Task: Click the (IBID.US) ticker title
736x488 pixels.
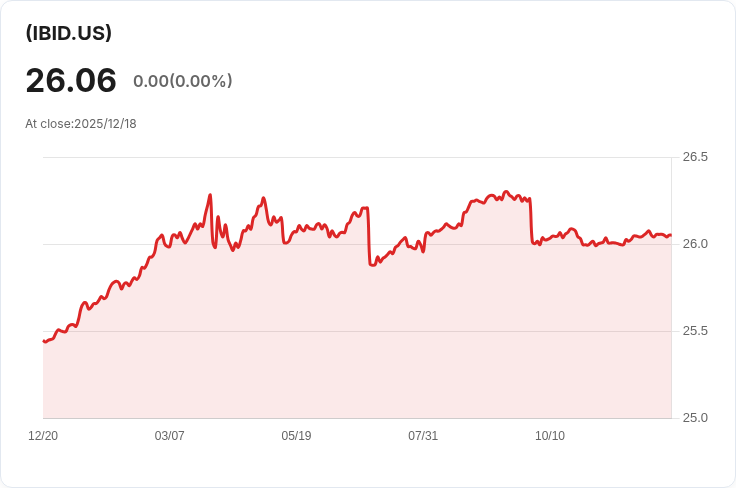Action: point(68,33)
